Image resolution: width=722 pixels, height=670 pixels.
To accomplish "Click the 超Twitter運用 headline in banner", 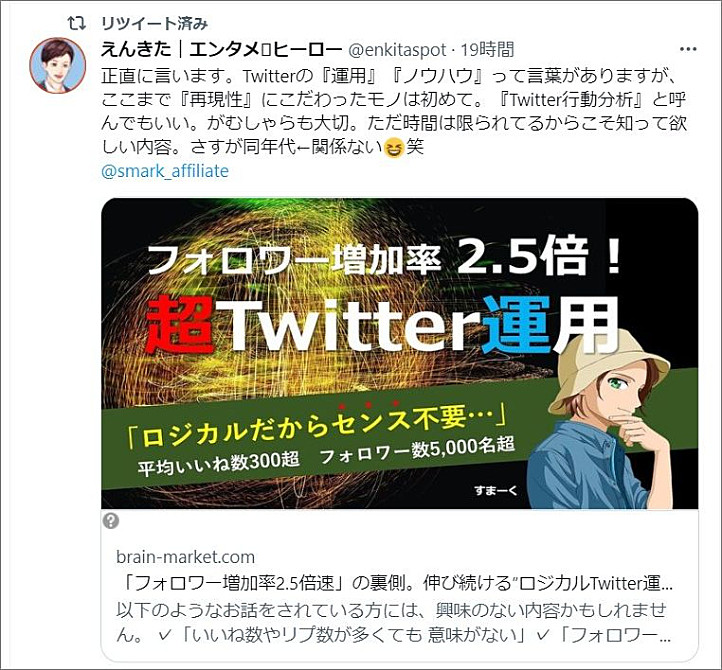I will (382, 326).
